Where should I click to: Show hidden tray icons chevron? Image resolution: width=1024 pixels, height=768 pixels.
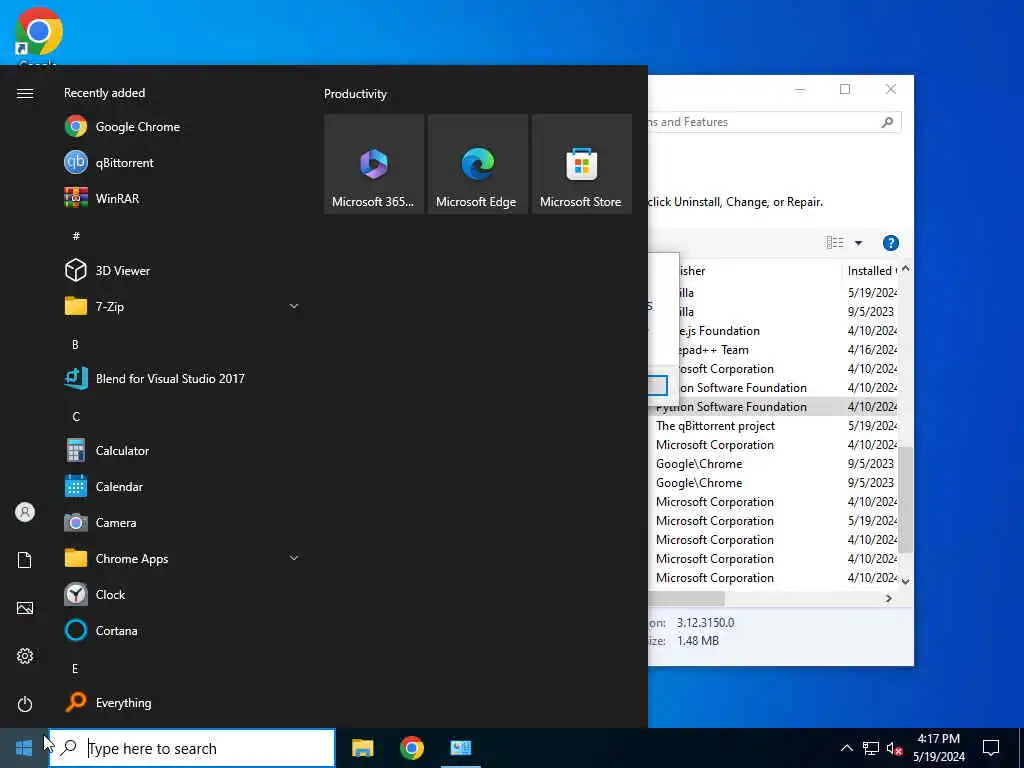[x=846, y=748]
